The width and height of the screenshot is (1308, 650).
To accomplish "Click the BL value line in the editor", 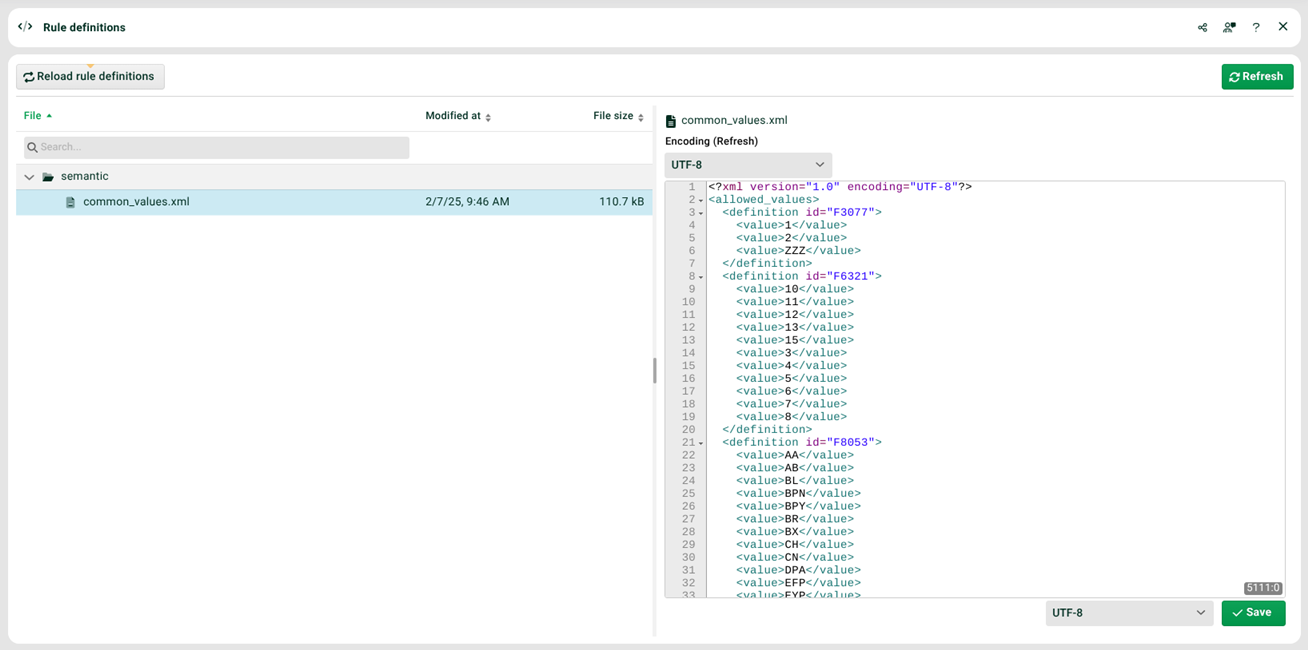I will 795,481.
